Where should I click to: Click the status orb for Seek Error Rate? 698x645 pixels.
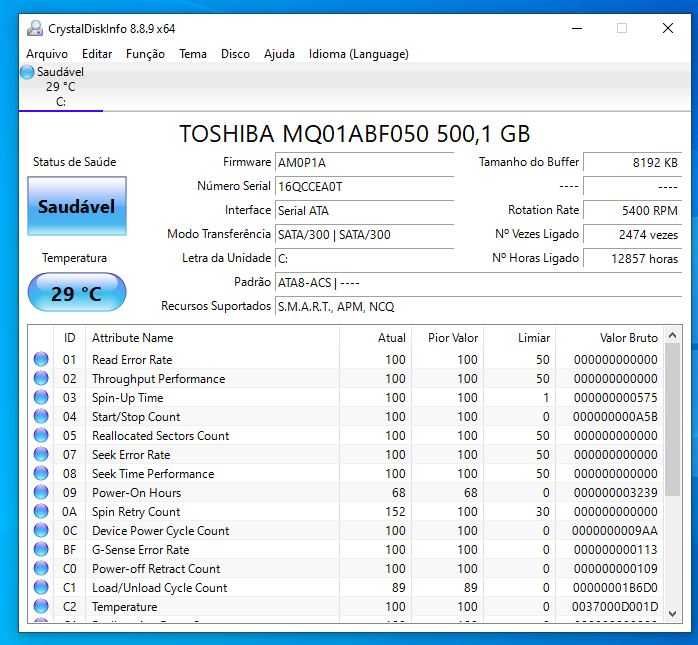41,454
